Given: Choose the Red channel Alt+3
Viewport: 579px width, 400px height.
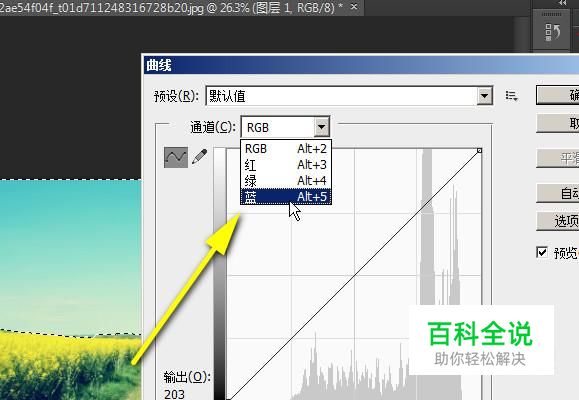Looking at the screenshot, I should (286, 164).
